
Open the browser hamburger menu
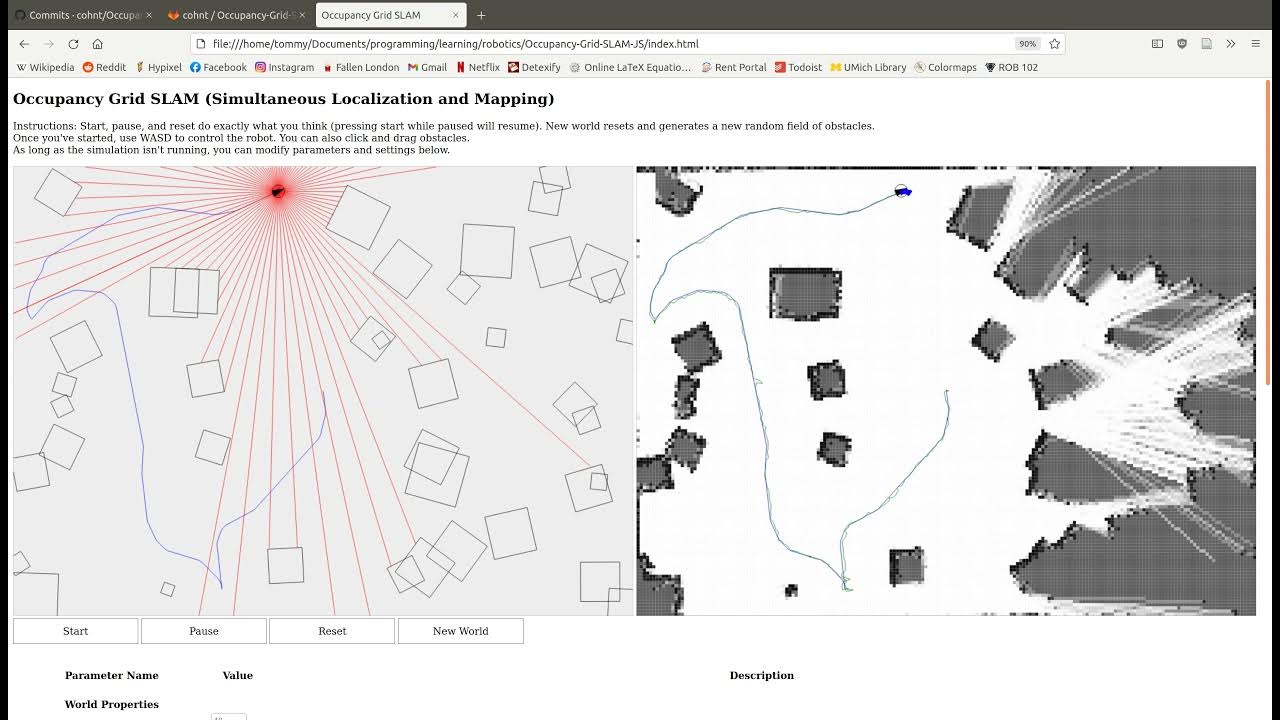pos(1256,44)
